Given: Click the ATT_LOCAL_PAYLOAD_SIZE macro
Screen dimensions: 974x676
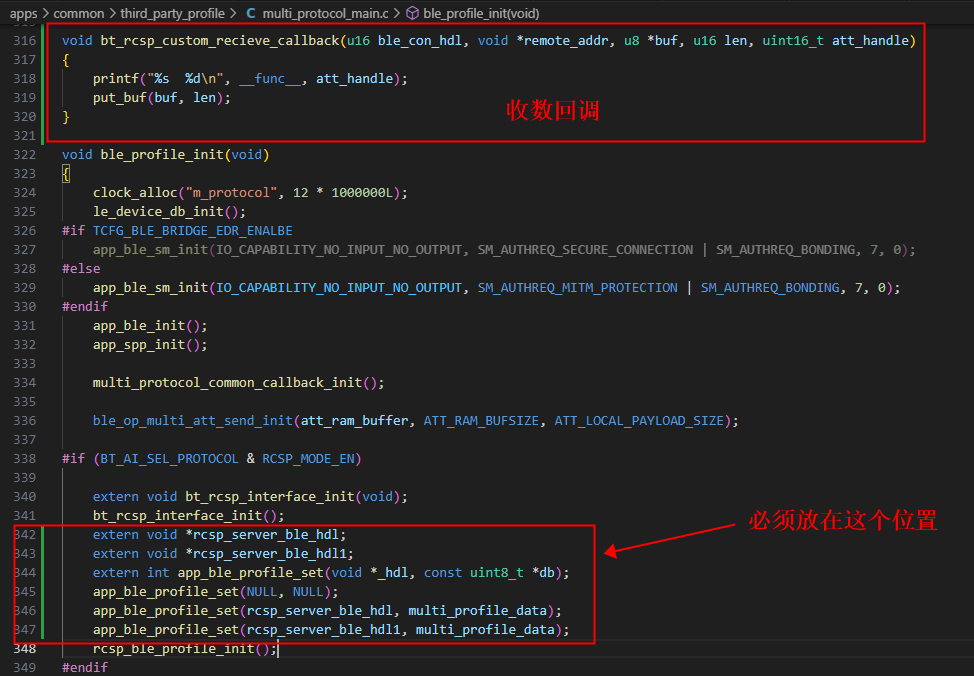Looking at the screenshot, I should (639, 421).
